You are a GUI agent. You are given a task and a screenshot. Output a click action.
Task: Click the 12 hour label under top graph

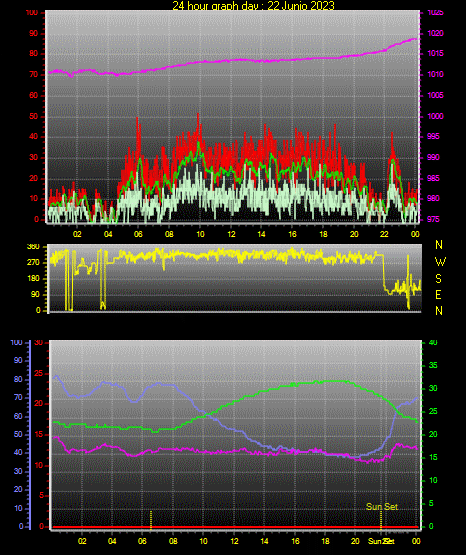click(231, 234)
